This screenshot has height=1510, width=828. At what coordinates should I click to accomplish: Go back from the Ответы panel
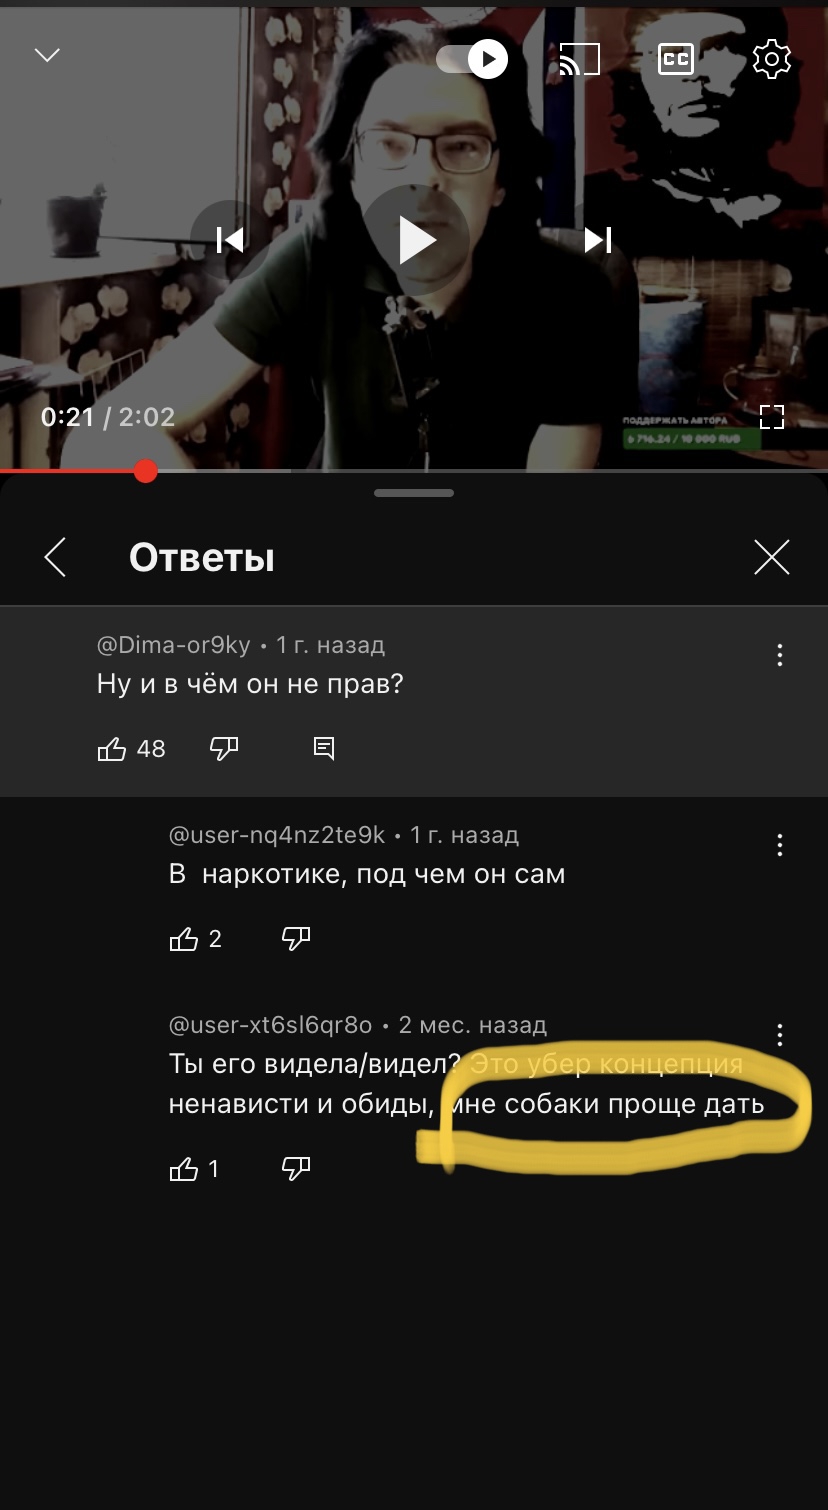click(x=55, y=557)
